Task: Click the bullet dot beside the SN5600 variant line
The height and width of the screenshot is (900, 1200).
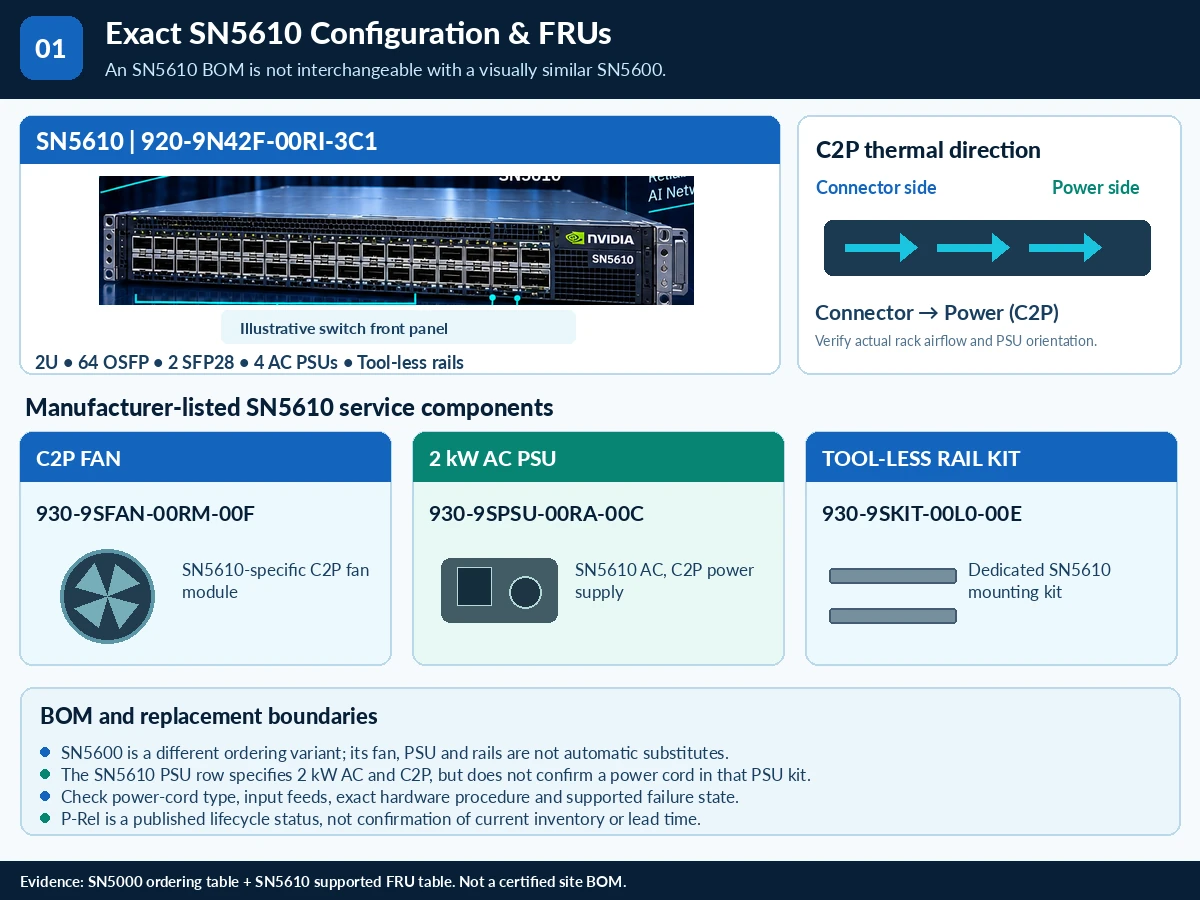Action: coord(45,752)
